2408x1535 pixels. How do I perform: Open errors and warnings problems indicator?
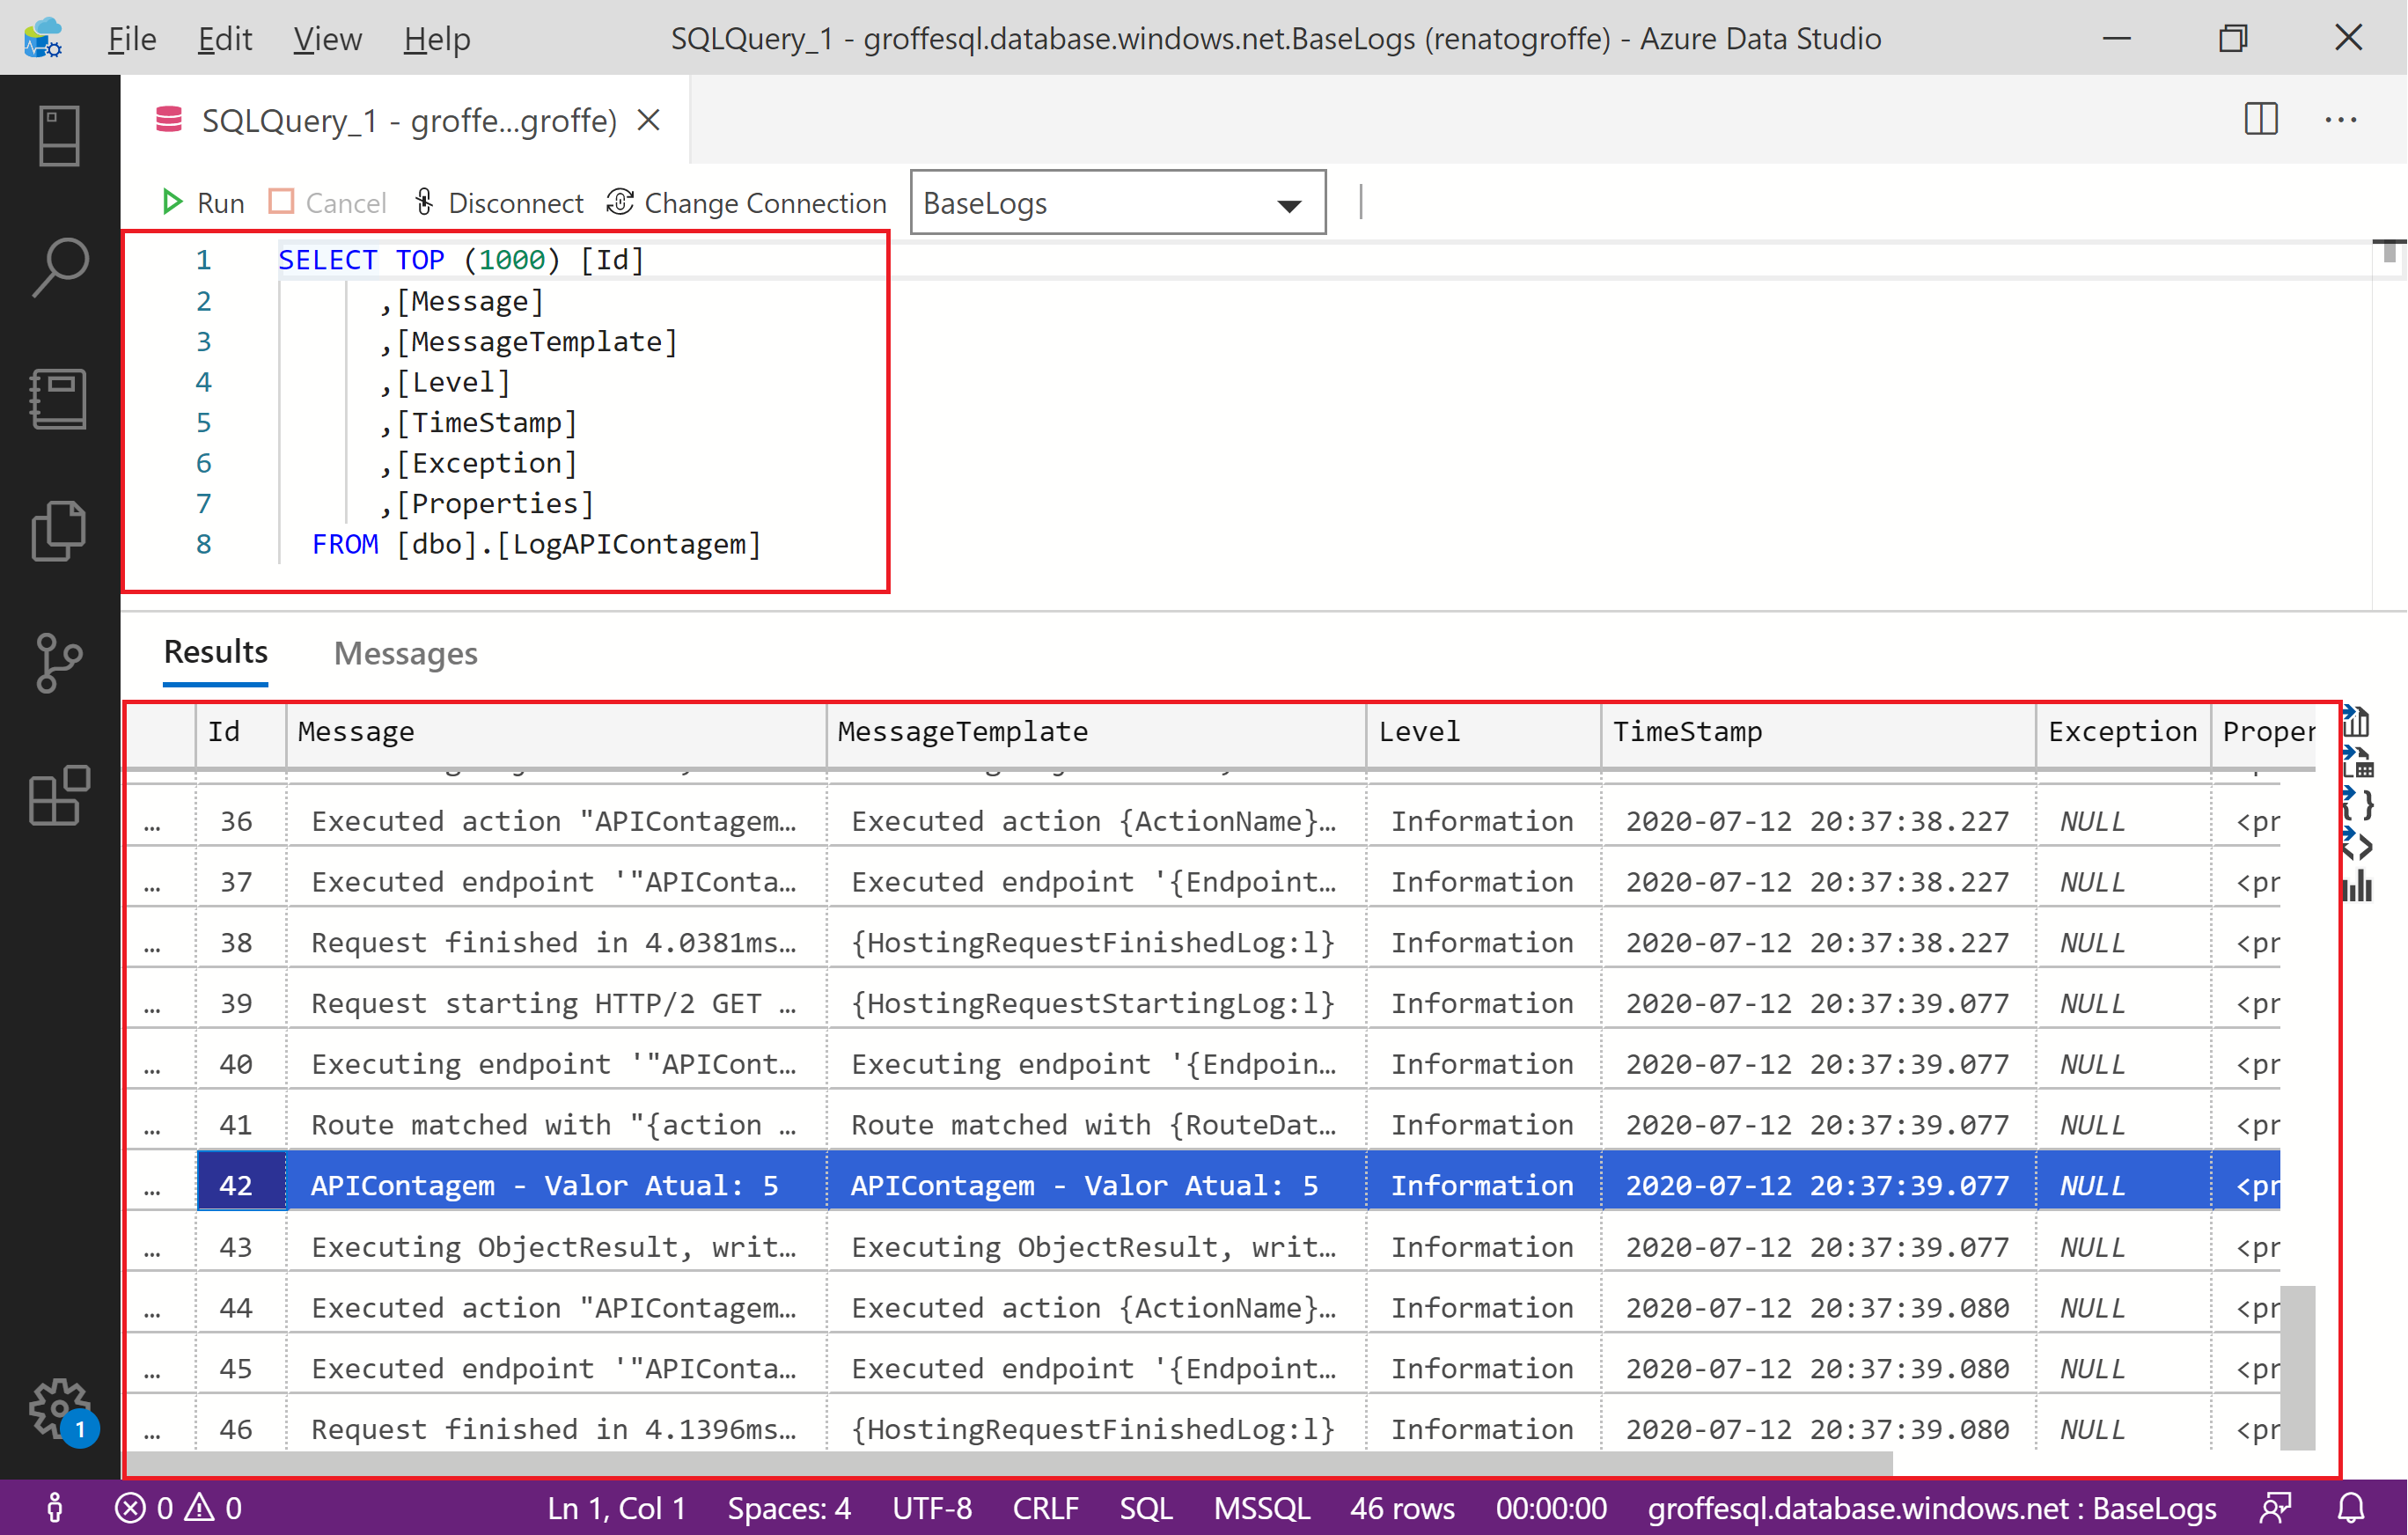click(x=179, y=1507)
